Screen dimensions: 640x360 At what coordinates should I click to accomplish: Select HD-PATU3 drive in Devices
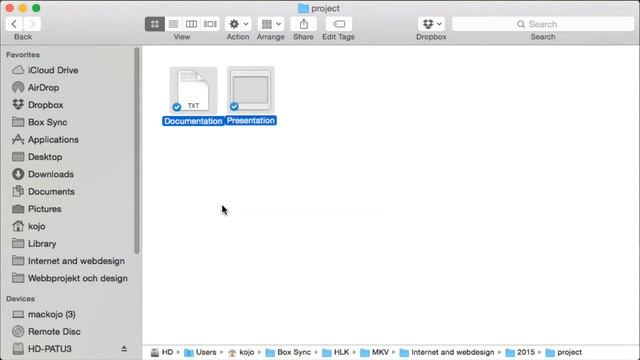(x=42, y=349)
